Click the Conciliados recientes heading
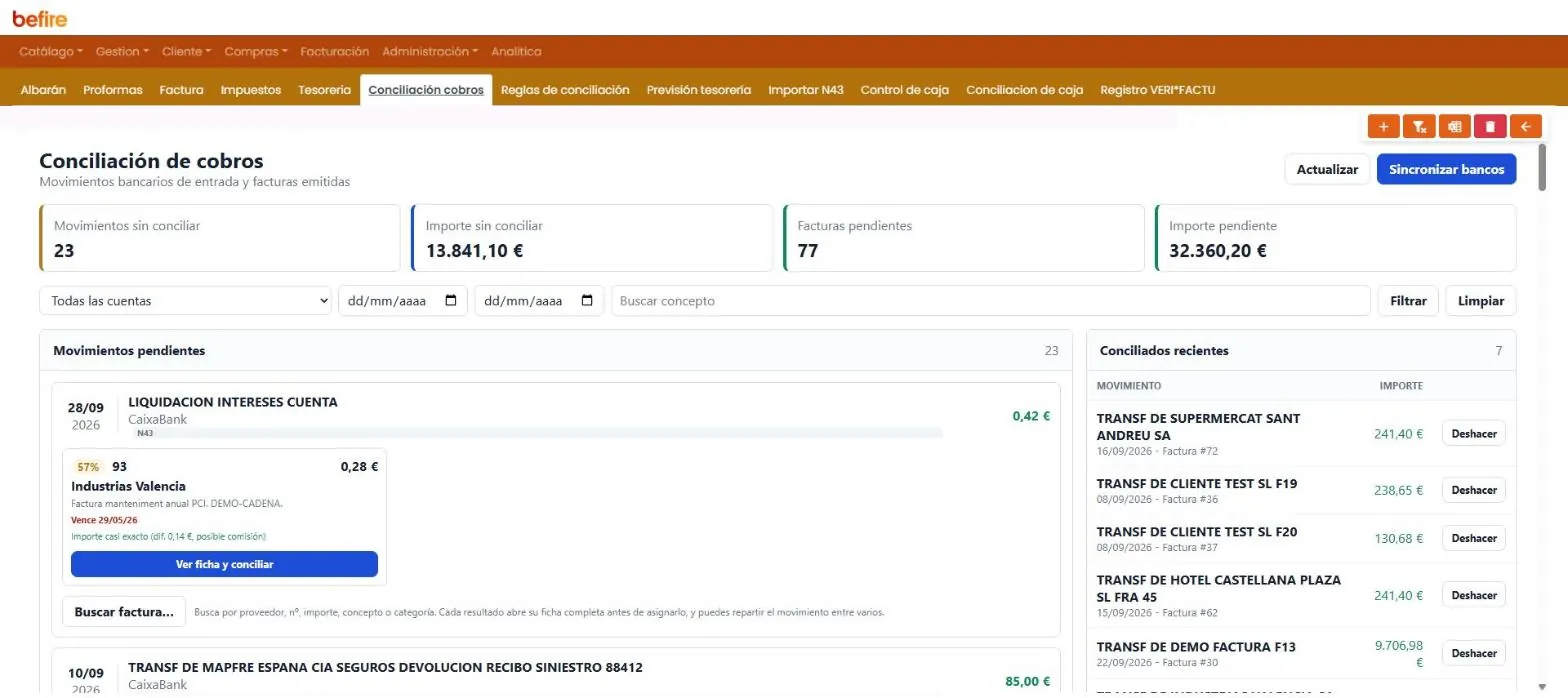 tap(1164, 351)
